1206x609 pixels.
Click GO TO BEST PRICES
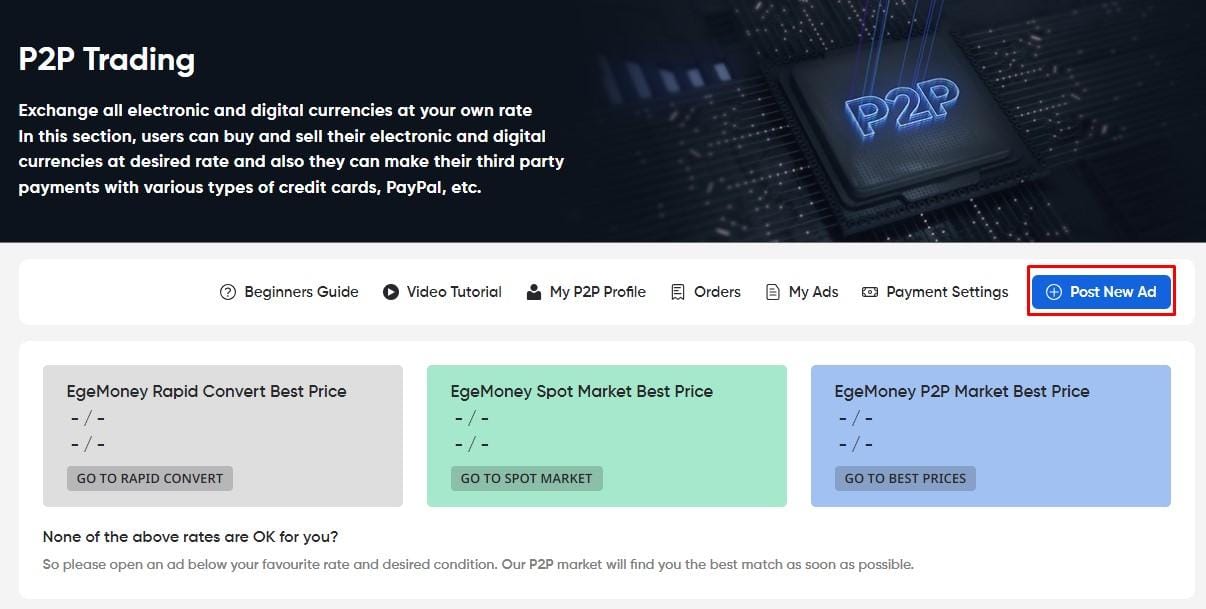pyautogui.click(x=904, y=478)
